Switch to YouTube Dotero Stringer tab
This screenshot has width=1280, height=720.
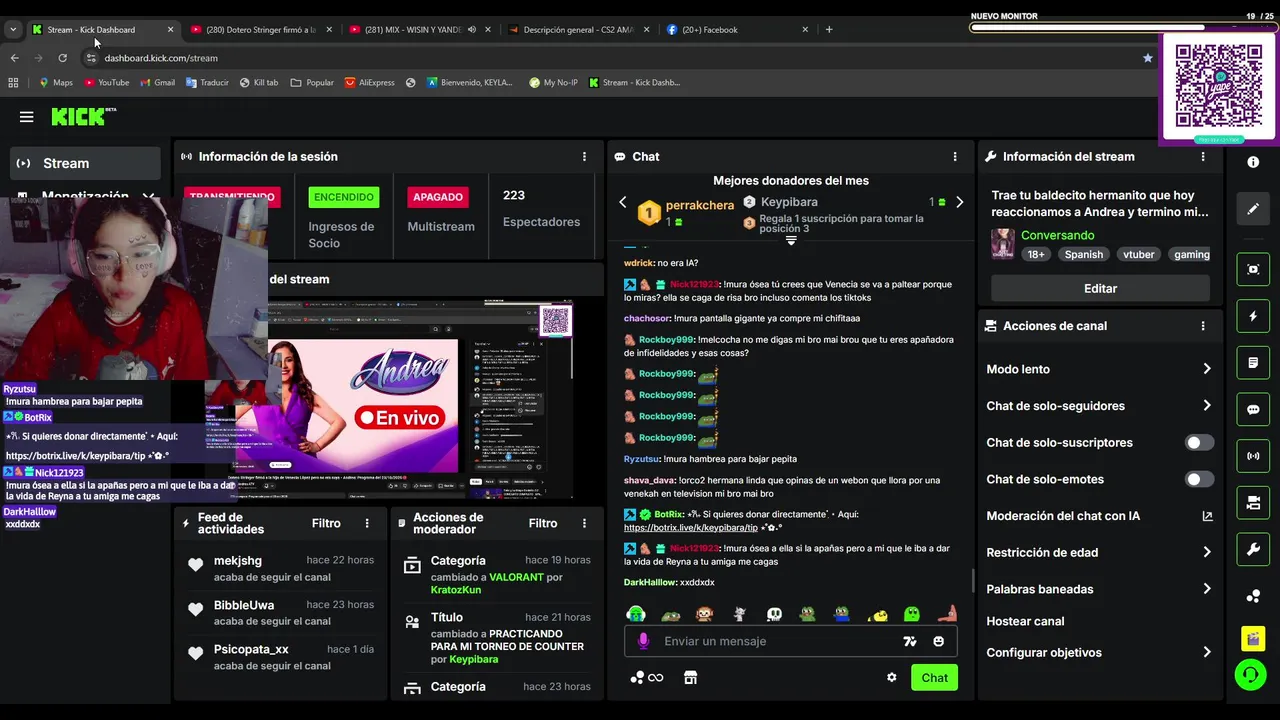point(260,30)
